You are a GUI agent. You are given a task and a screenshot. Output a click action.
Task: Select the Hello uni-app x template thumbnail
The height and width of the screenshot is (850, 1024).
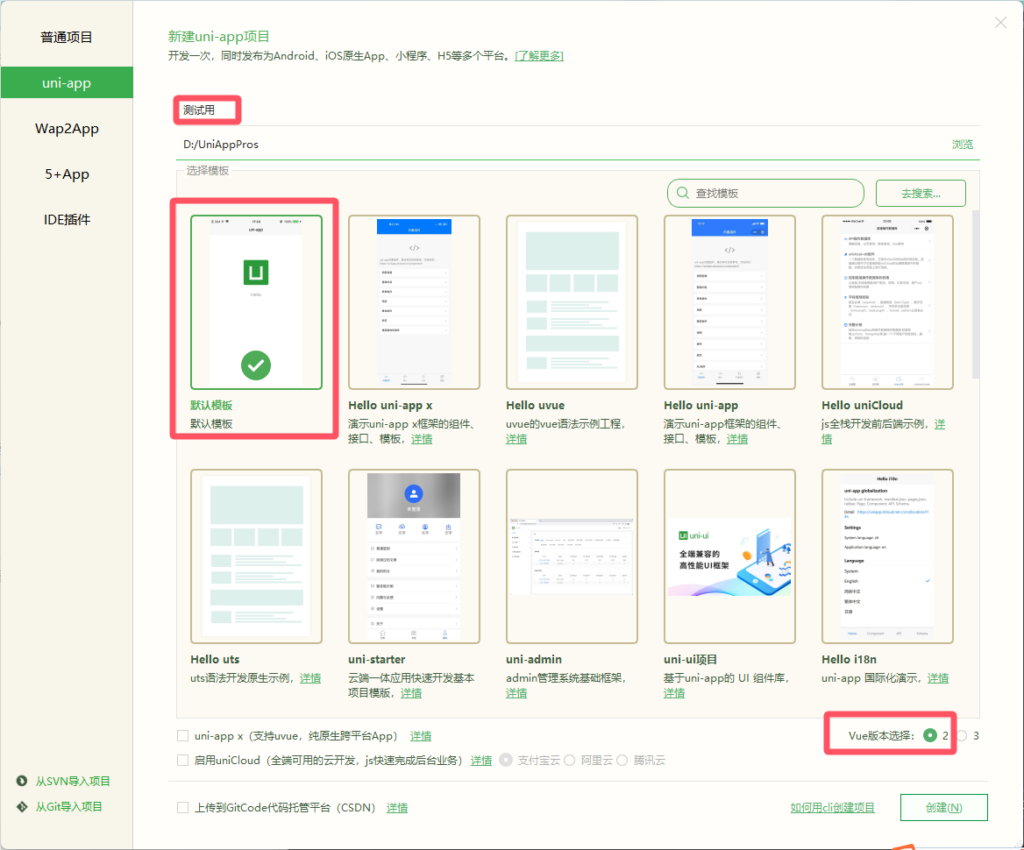414,302
